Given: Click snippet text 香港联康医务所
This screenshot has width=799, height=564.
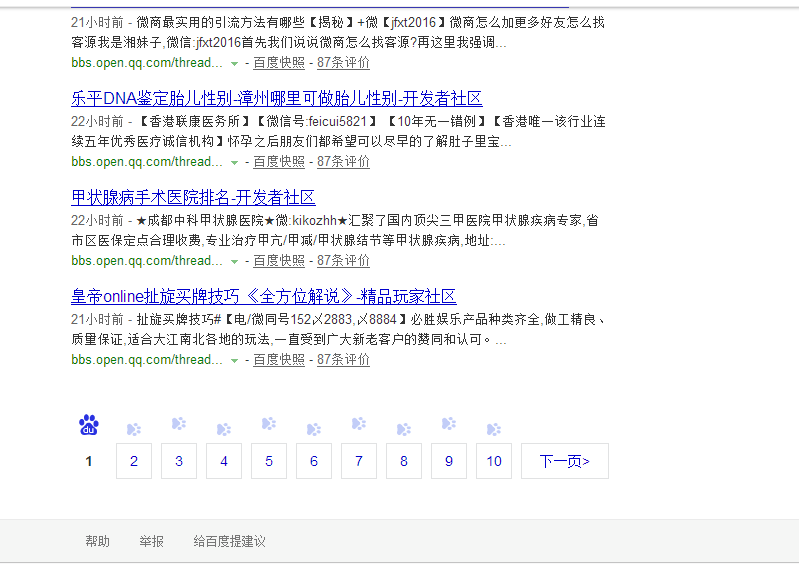Looking at the screenshot, I should 195,121.
